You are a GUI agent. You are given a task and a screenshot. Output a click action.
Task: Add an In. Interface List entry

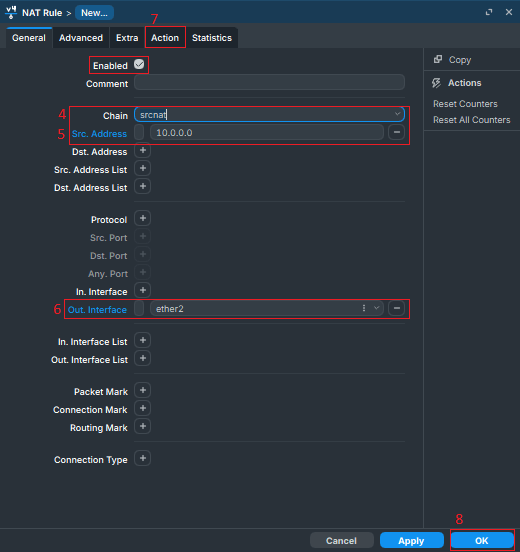tap(143, 340)
